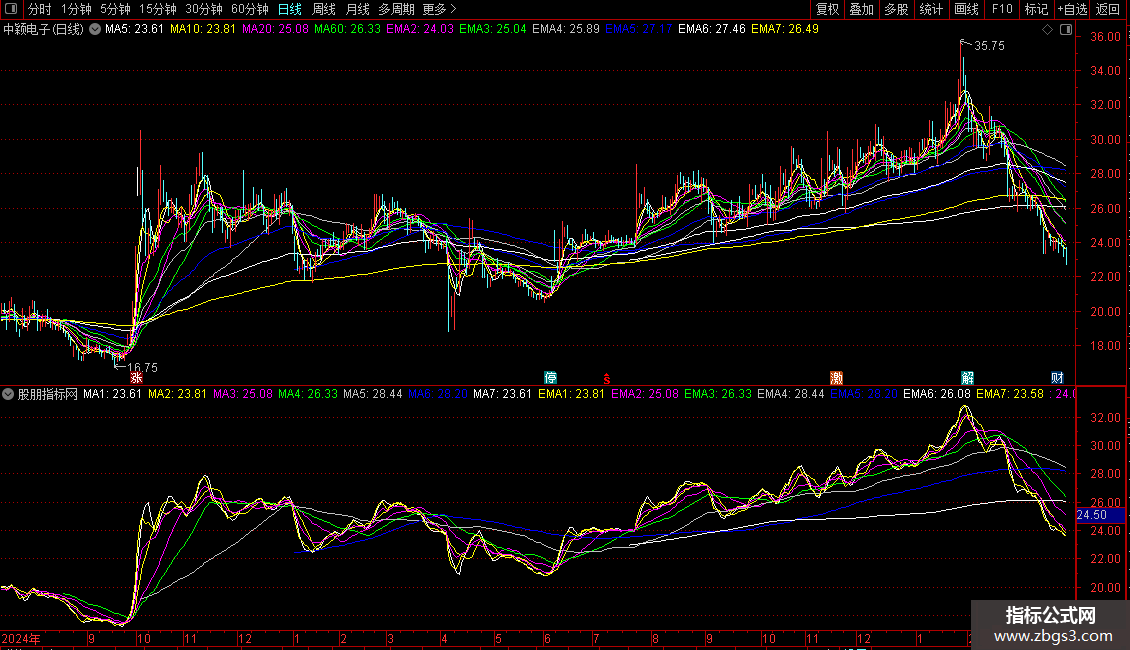Open sub-chart indicator dropdown beside 股朋指标网
This screenshot has height=650, width=1130.
pyautogui.click(x=8, y=394)
